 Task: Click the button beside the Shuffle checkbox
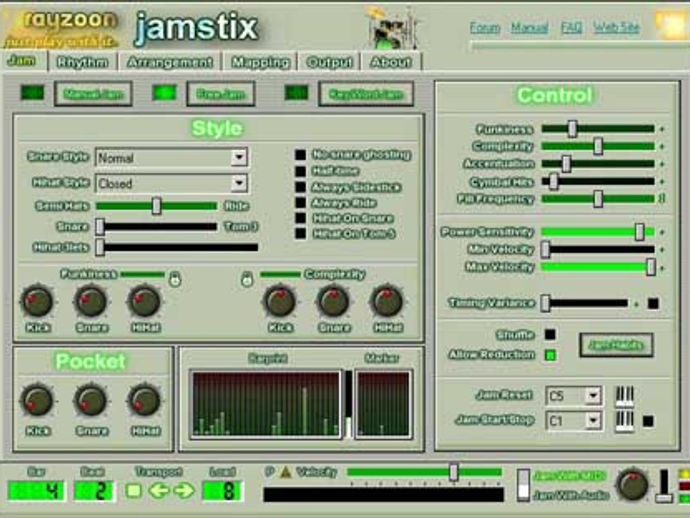click(616, 345)
